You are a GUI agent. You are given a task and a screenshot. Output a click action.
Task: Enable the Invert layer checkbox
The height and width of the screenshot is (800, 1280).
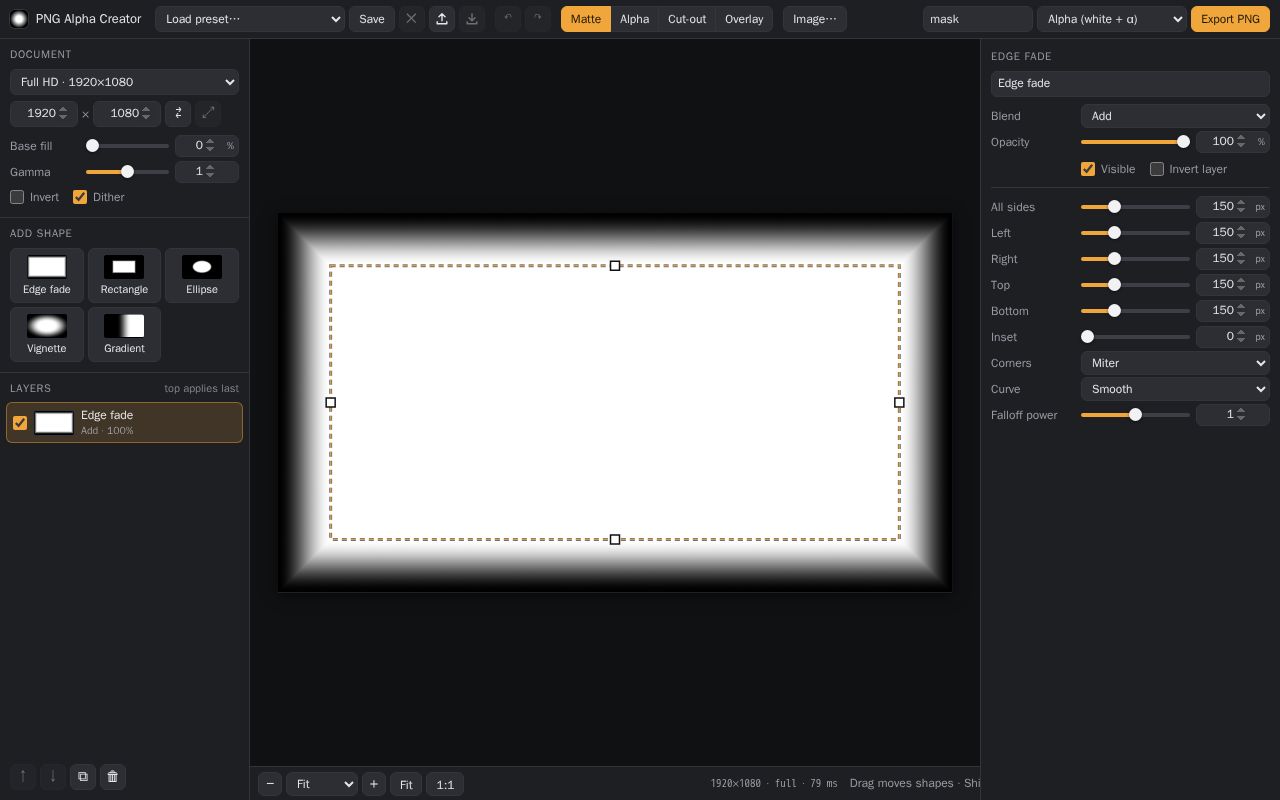pyautogui.click(x=1157, y=169)
